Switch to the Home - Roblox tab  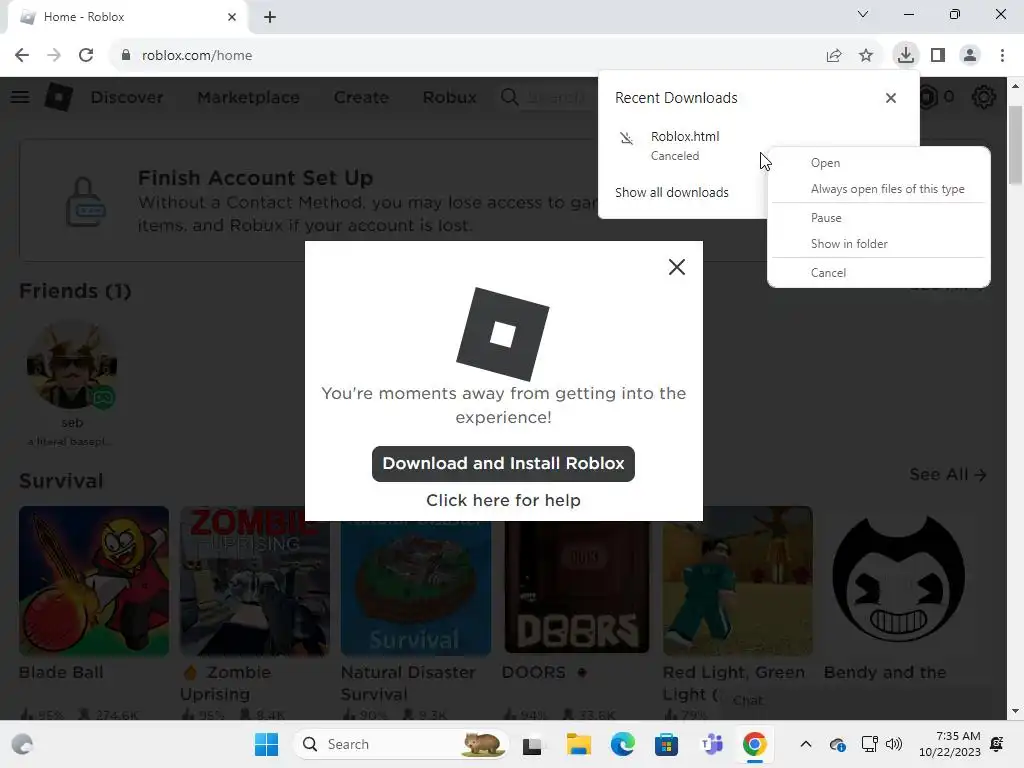(127, 17)
